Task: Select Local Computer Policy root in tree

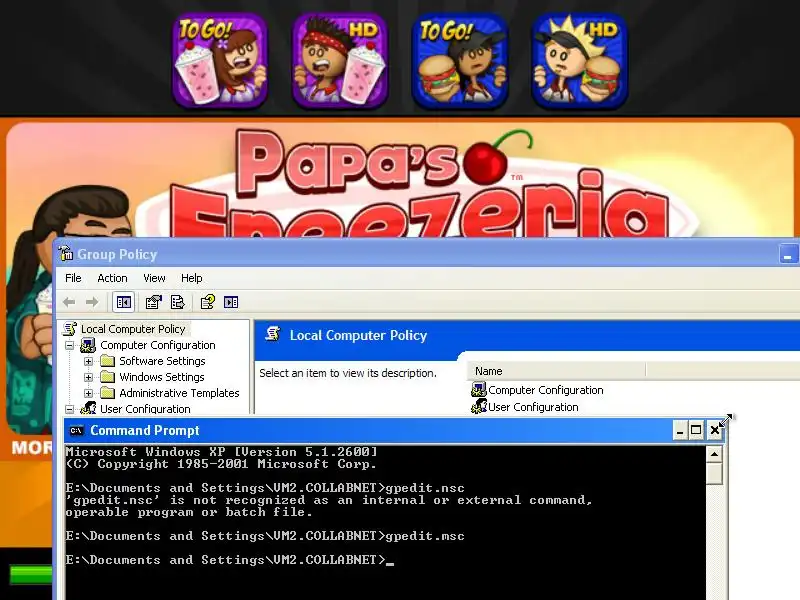Action: point(133,329)
